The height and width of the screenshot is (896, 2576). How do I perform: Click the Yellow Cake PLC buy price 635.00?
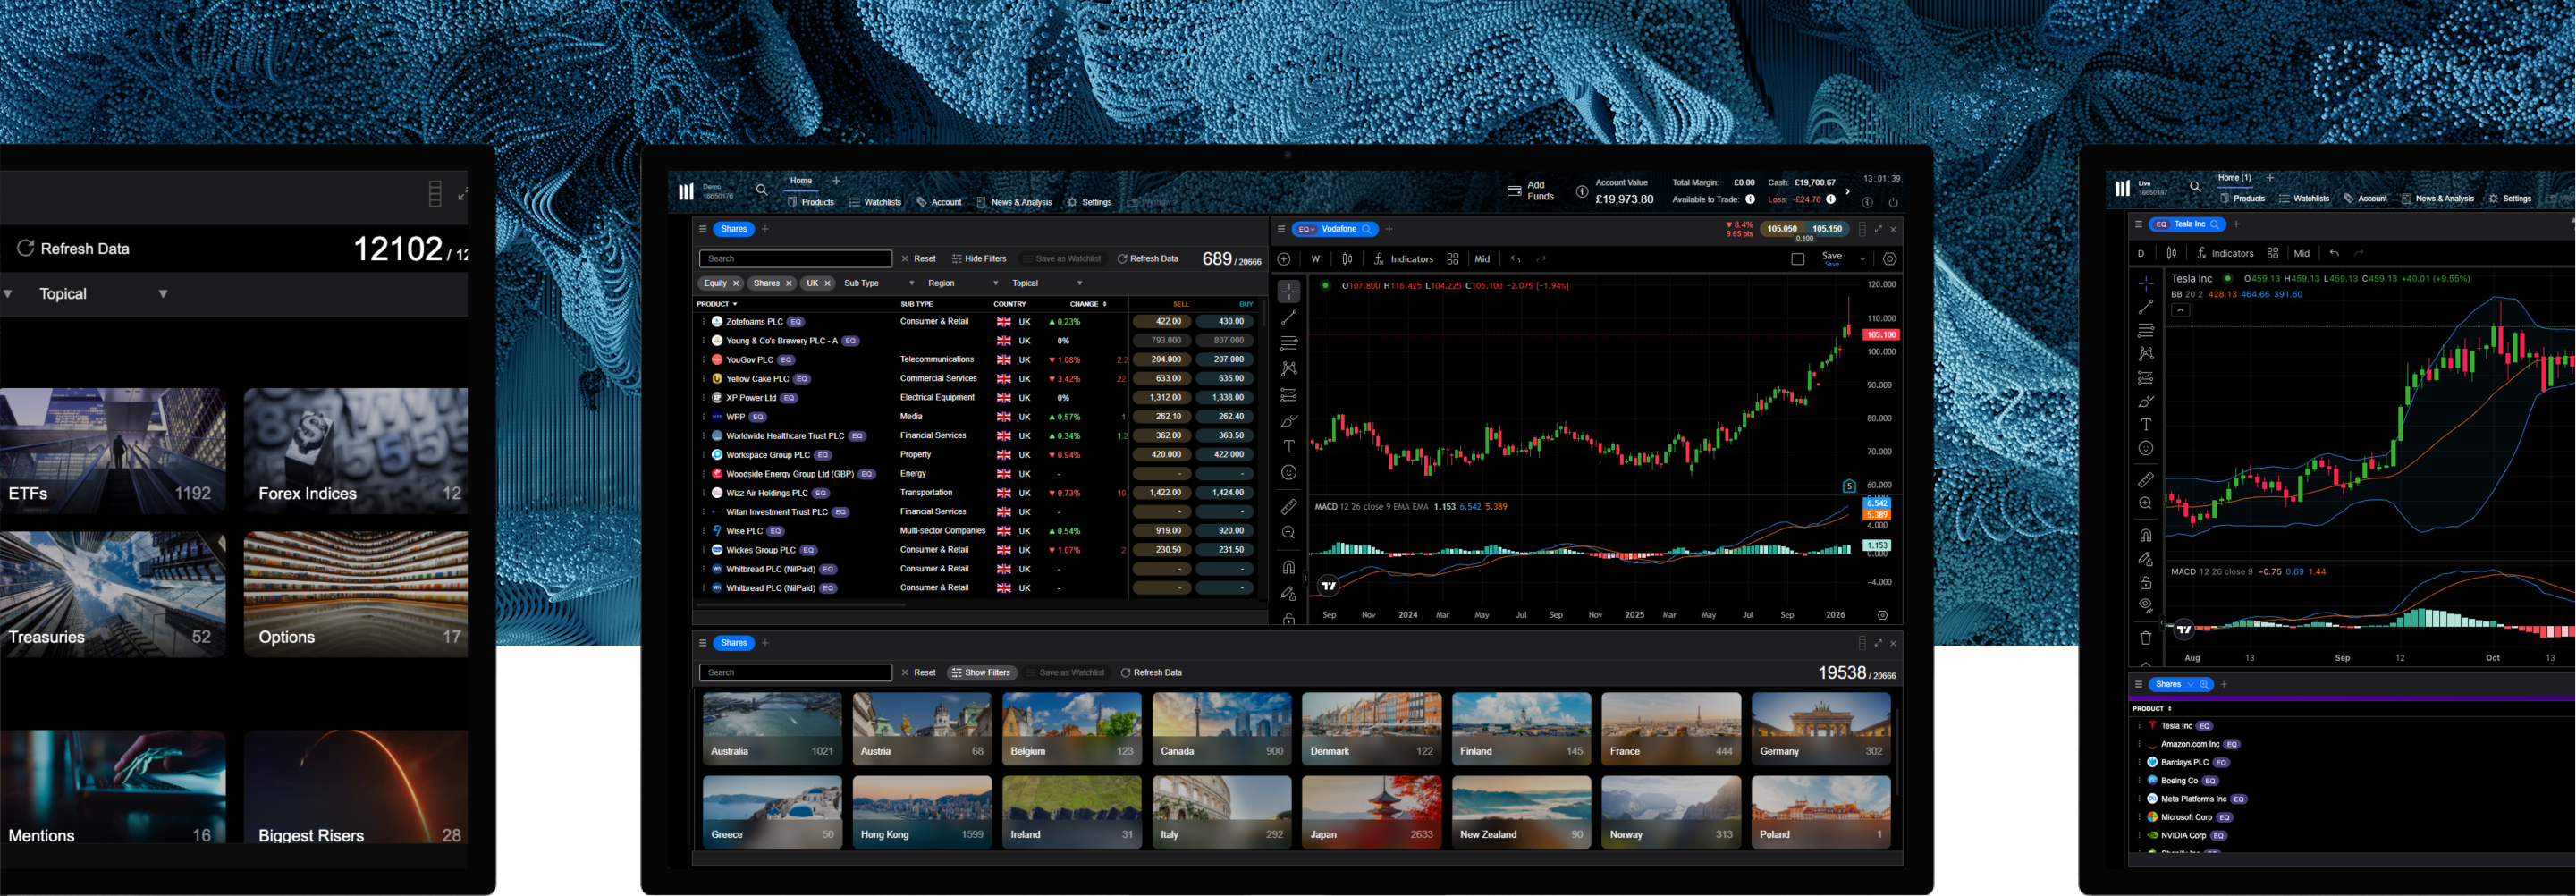click(x=1225, y=379)
